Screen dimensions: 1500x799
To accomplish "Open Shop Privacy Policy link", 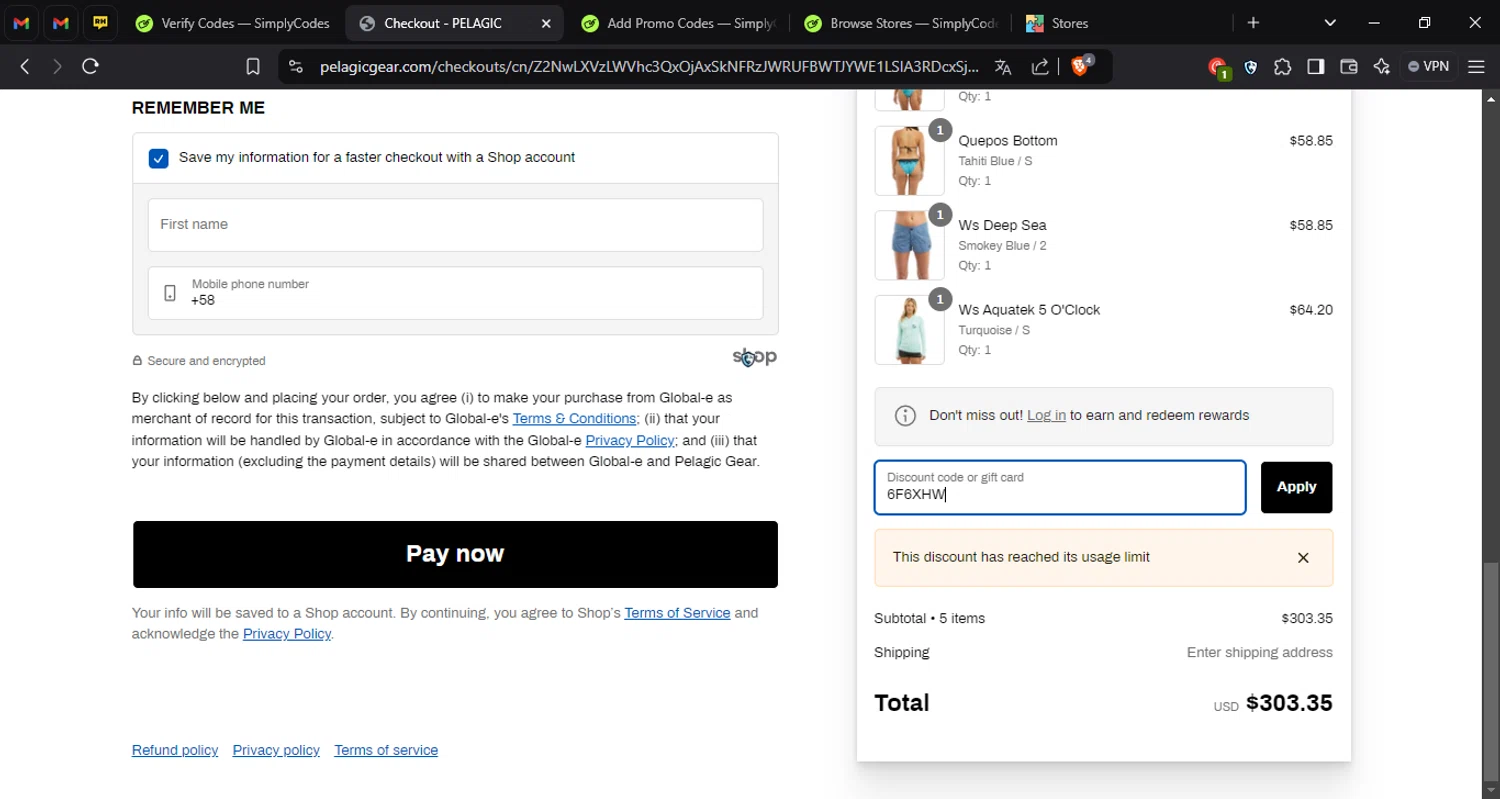I will point(287,634).
